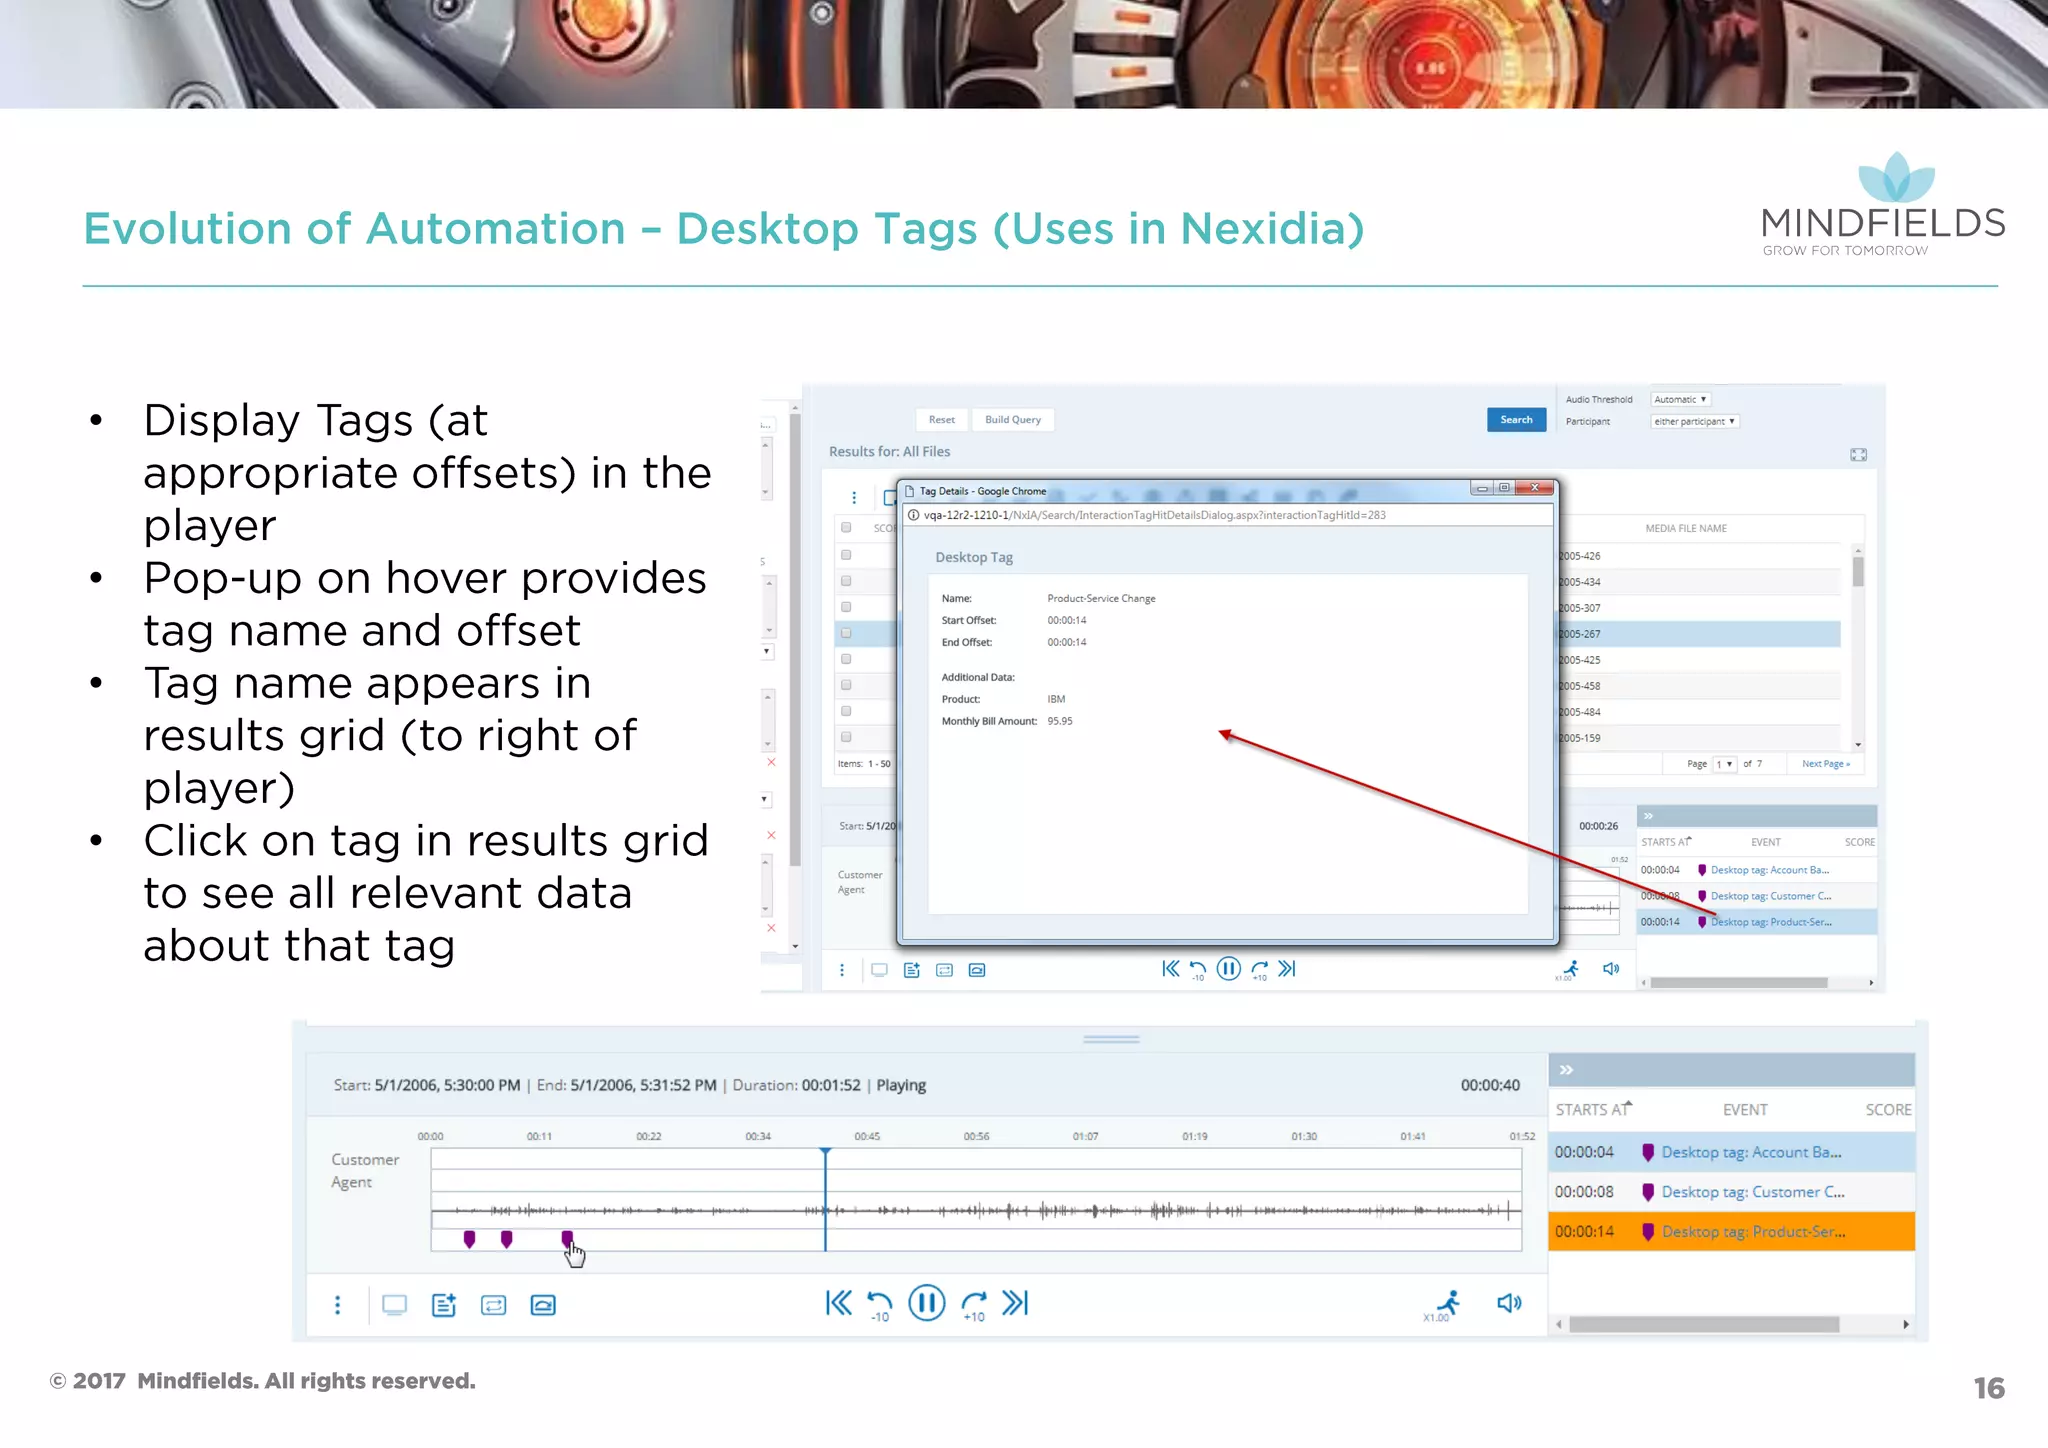Collapse the events panel with double chevron
Viewport: 2048px width, 1448px height.
1566,1070
